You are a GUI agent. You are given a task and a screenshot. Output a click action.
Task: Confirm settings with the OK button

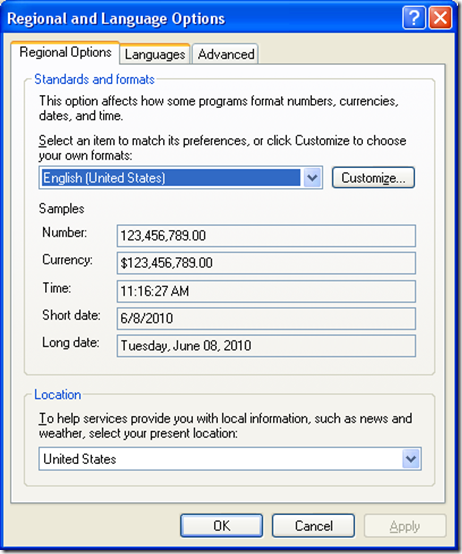tap(221, 526)
